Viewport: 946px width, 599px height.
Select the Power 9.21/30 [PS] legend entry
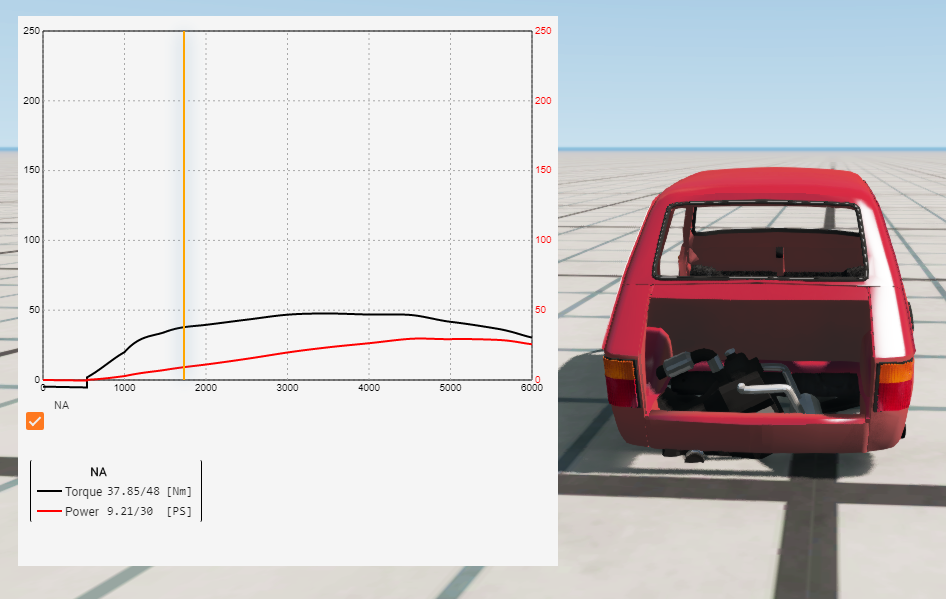coord(115,512)
